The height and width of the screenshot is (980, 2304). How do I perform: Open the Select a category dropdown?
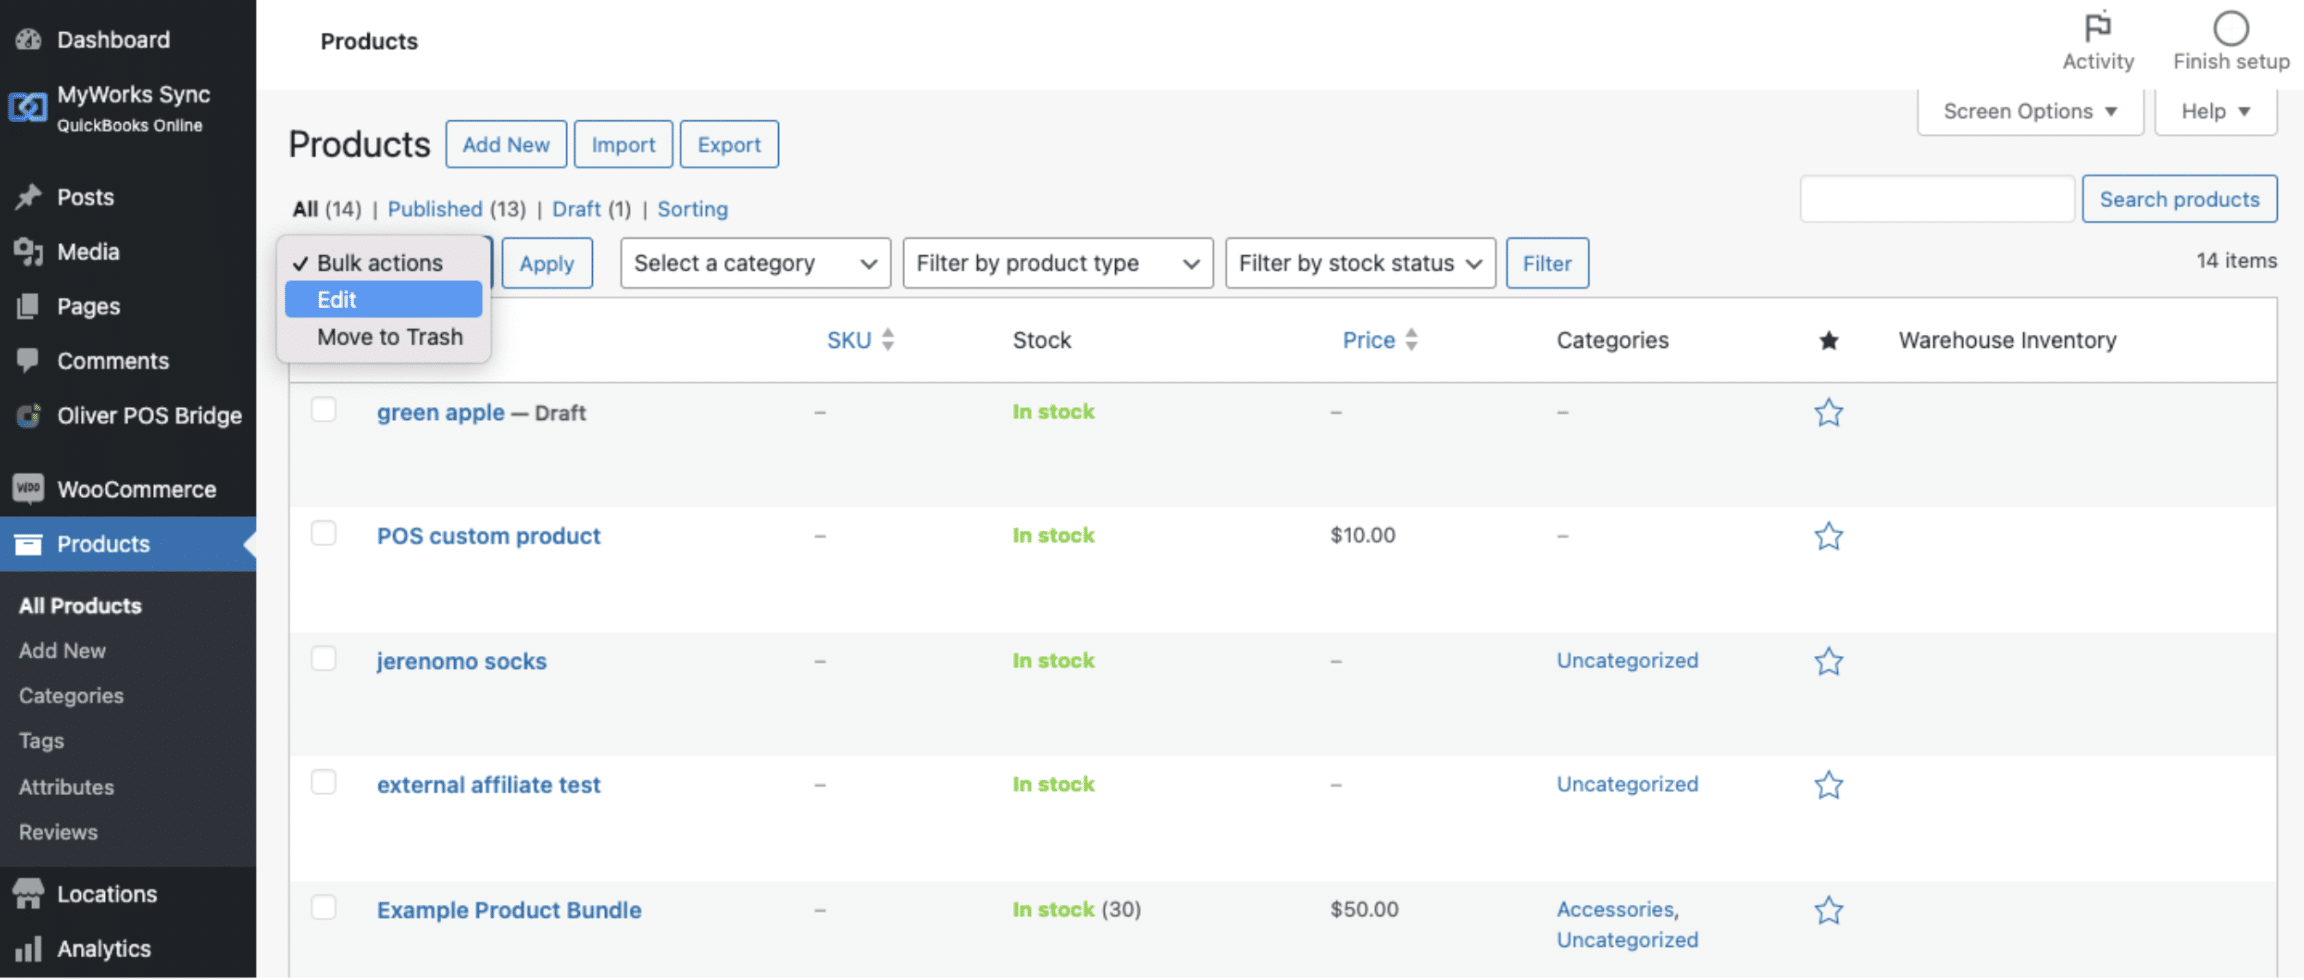(755, 263)
